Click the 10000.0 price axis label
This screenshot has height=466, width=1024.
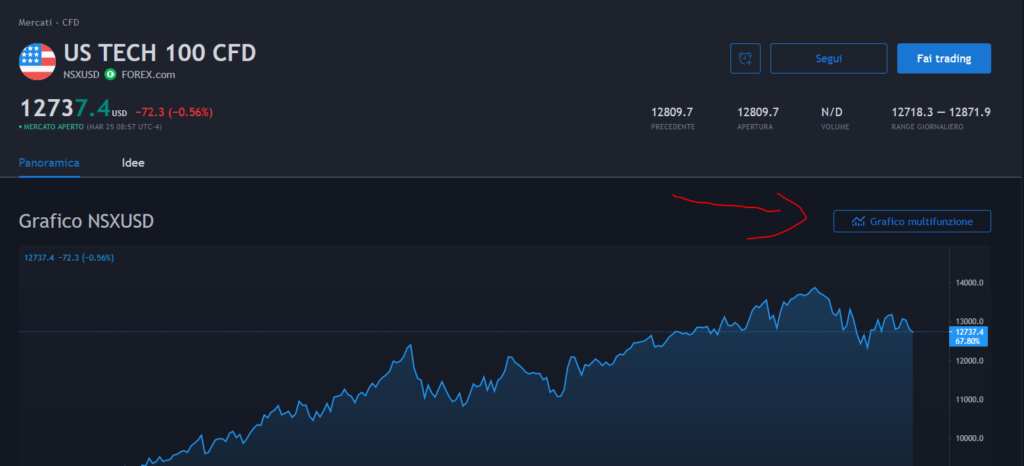[x=970, y=438]
